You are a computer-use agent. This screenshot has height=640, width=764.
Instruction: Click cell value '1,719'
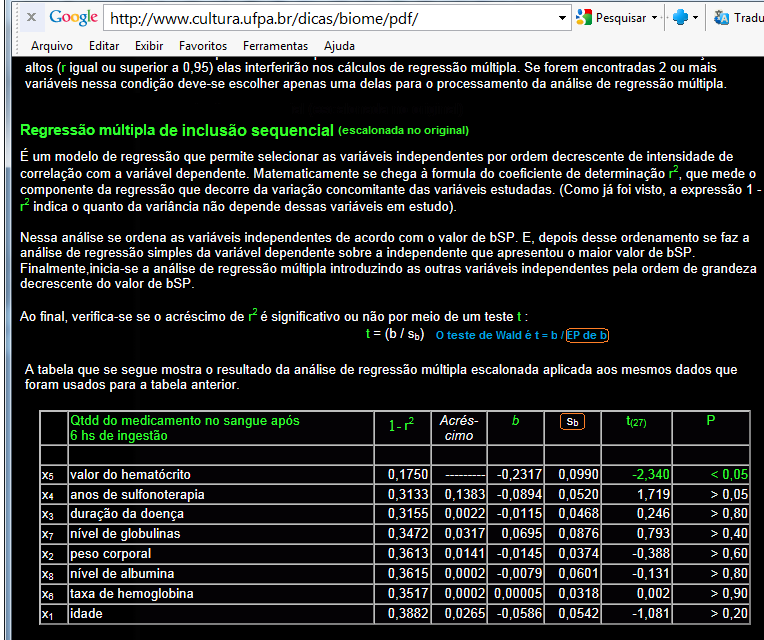654,494
